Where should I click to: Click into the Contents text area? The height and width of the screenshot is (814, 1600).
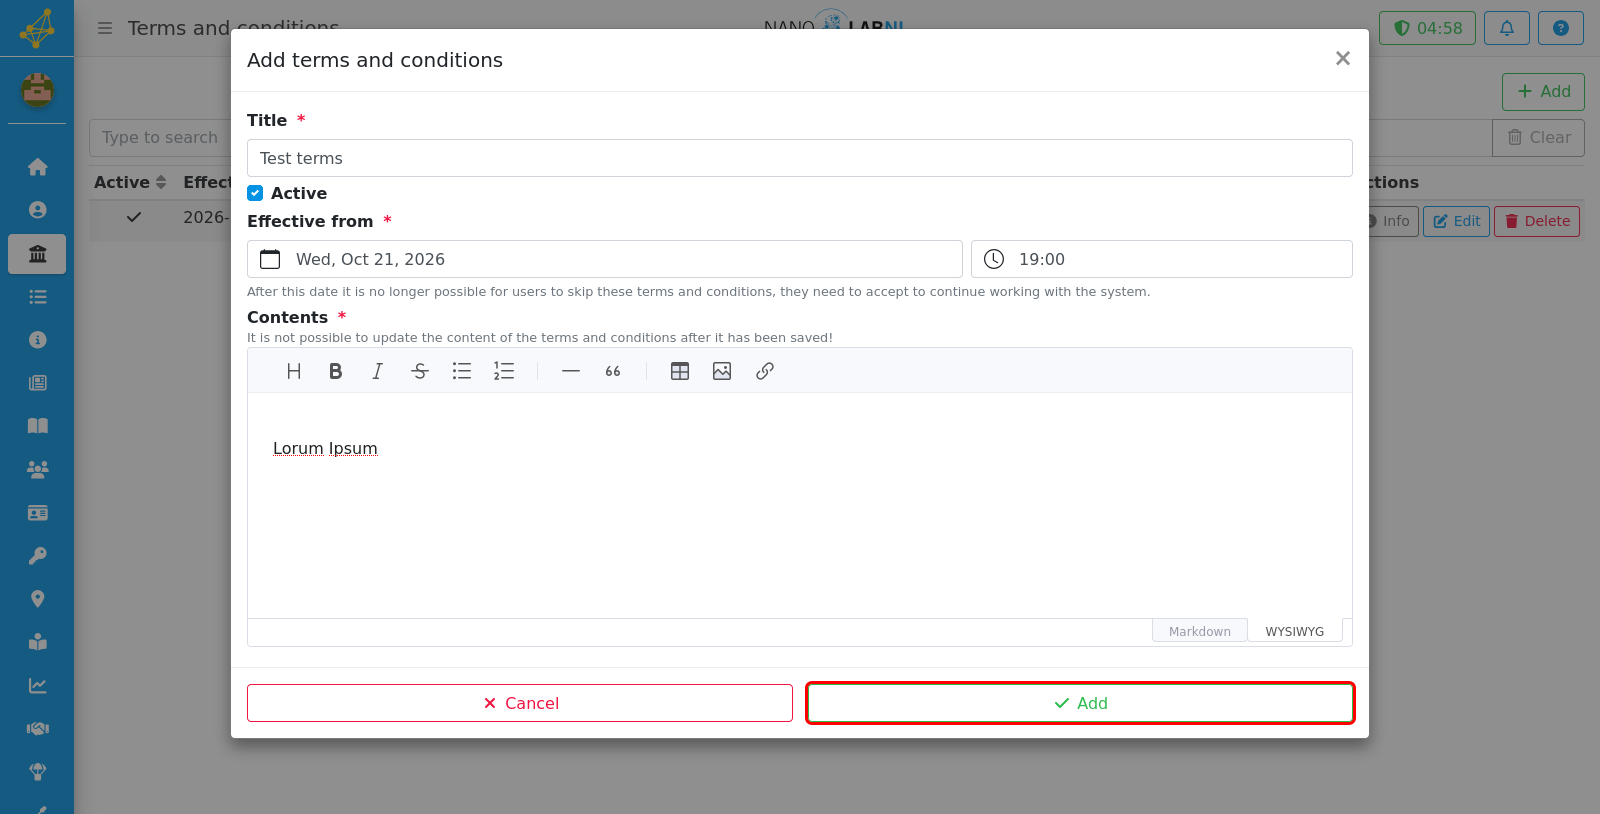(x=800, y=505)
